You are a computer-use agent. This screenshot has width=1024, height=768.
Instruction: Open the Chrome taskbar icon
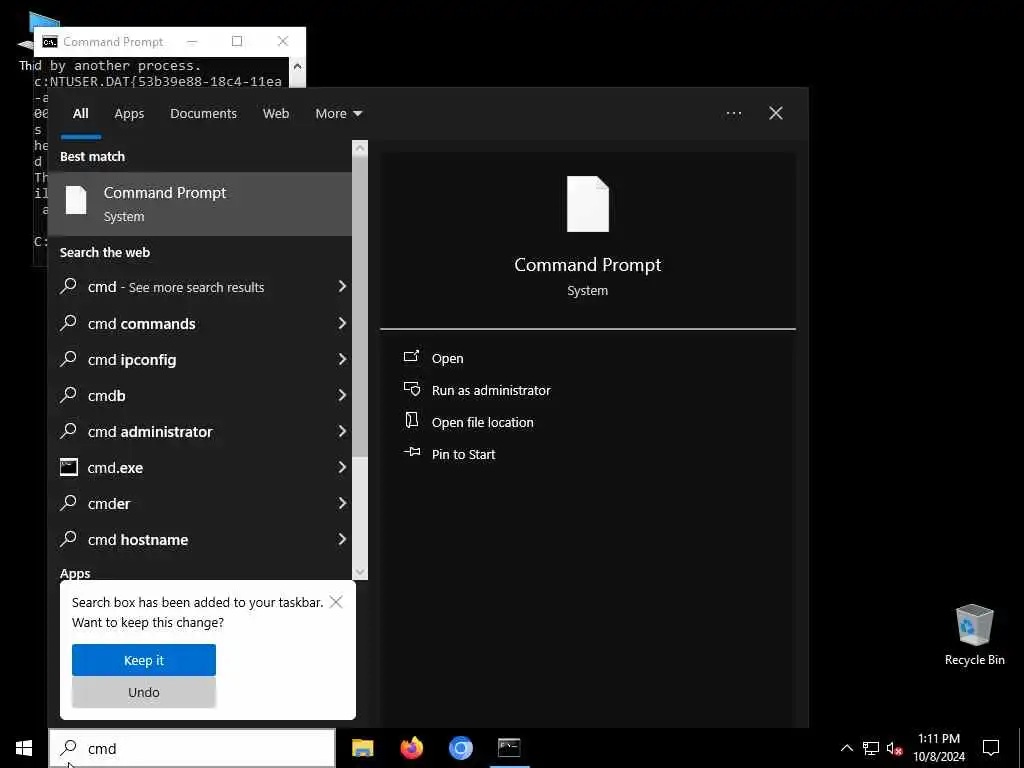(x=460, y=748)
